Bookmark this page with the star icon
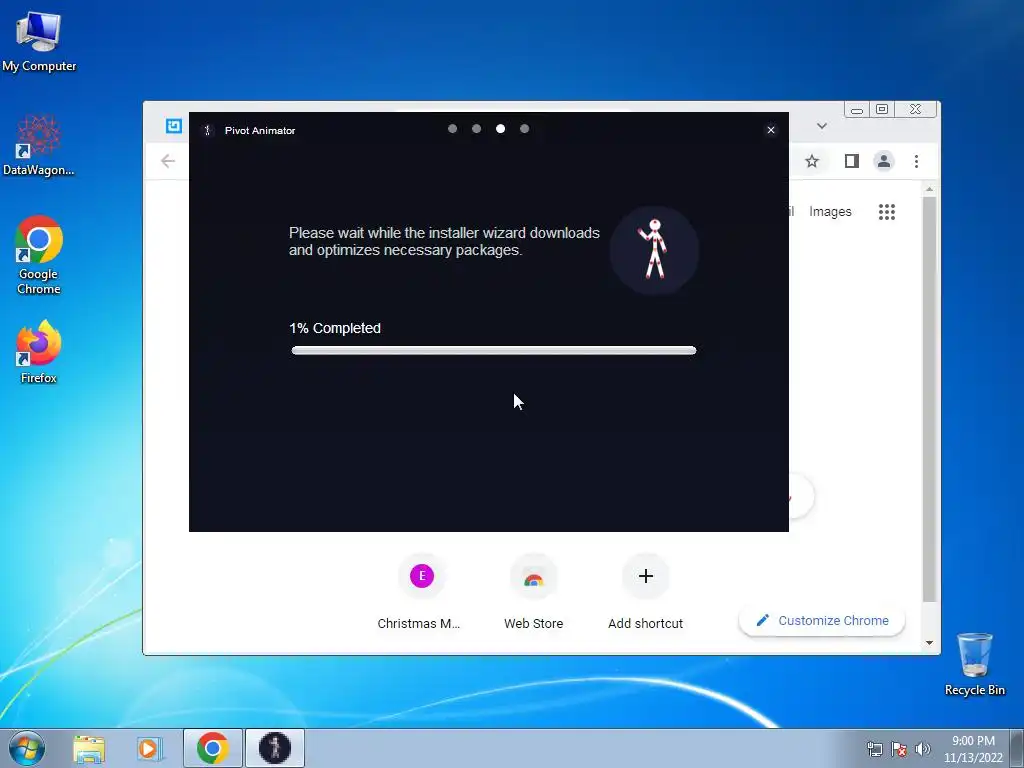 pos(812,161)
